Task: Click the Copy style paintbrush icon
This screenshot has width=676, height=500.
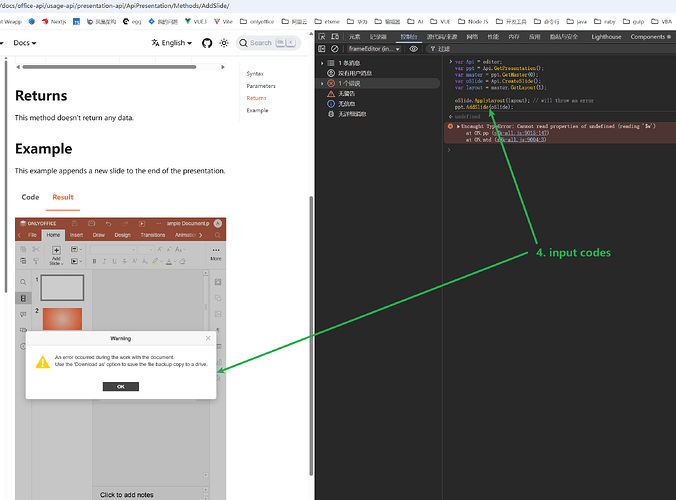Action: 36,261
